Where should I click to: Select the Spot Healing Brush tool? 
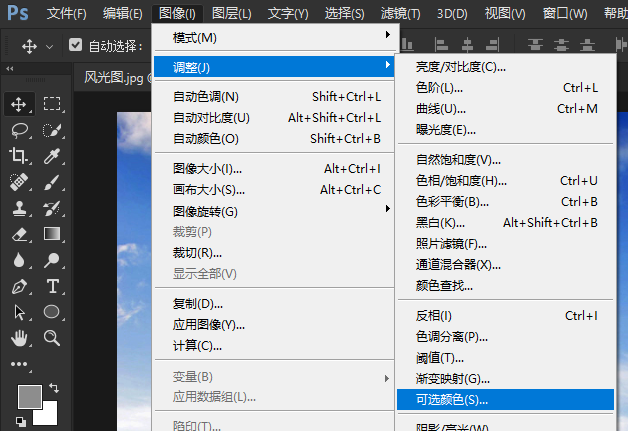[19, 182]
